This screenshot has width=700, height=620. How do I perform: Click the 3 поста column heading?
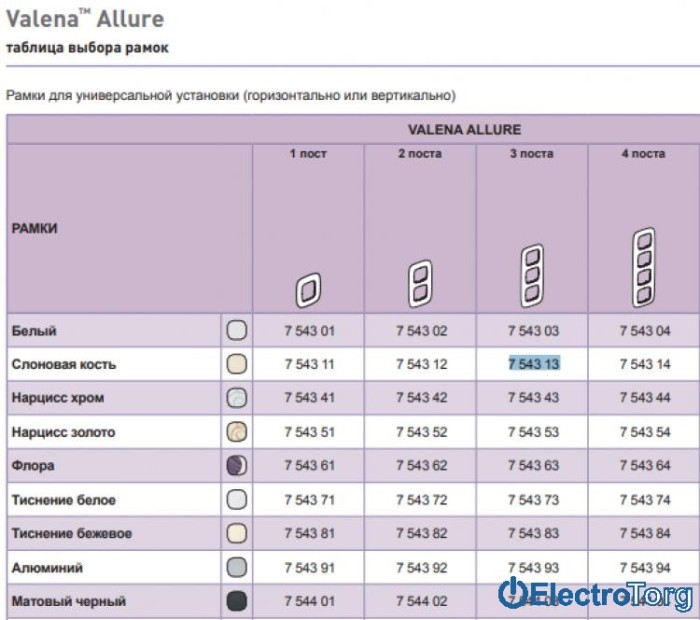[x=532, y=154]
